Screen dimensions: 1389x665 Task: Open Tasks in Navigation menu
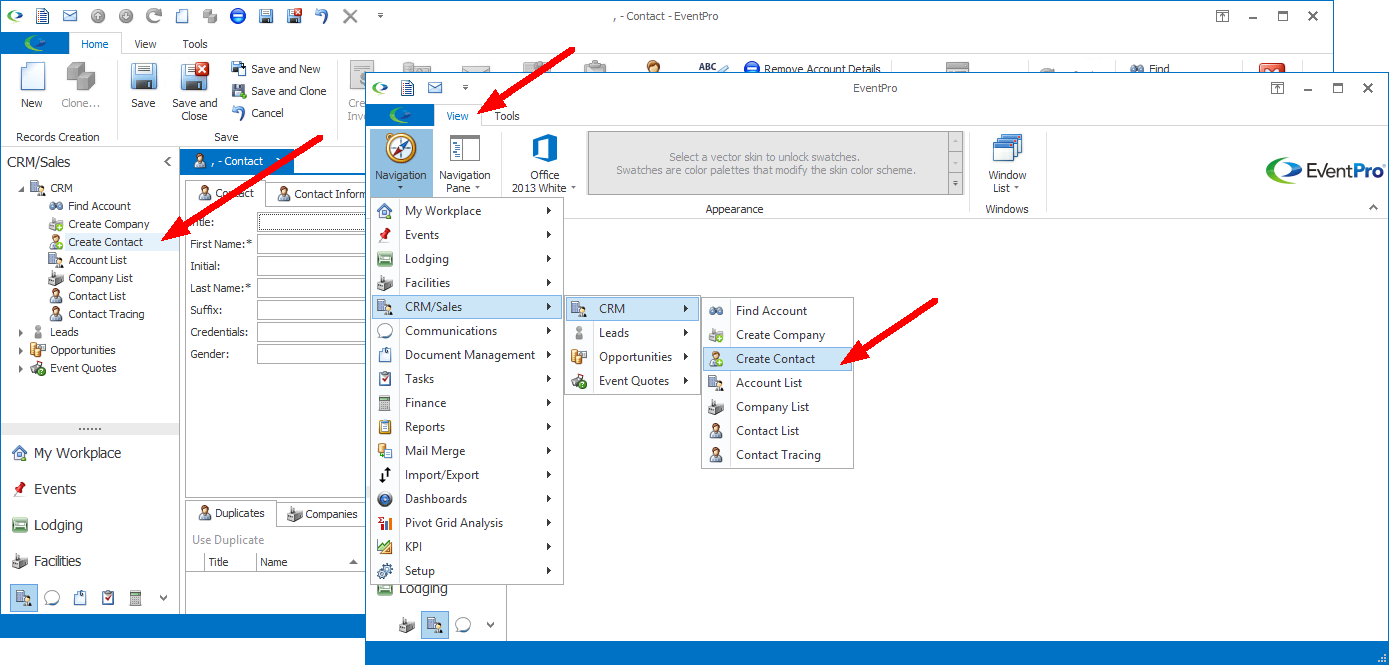(467, 379)
